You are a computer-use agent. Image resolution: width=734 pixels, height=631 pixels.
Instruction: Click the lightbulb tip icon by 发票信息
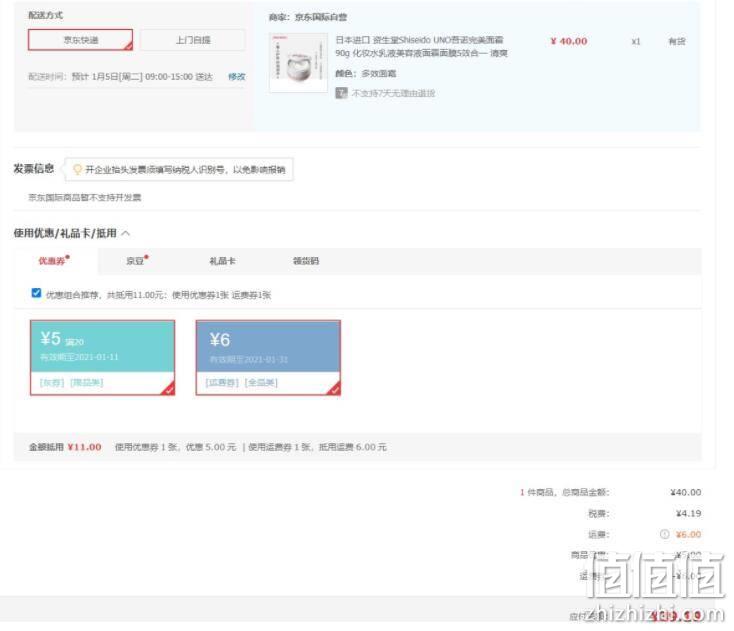pos(78,169)
